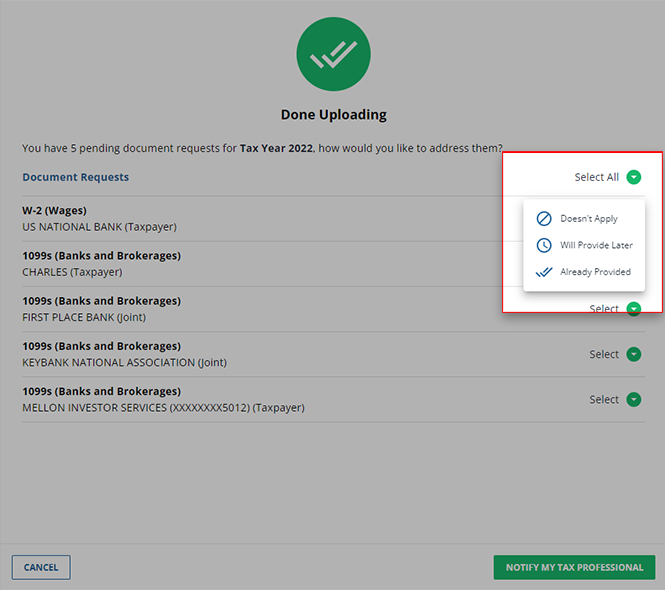Viewport: 665px width, 590px height.
Task: Click the green arrow beside Select All
Action: click(633, 177)
